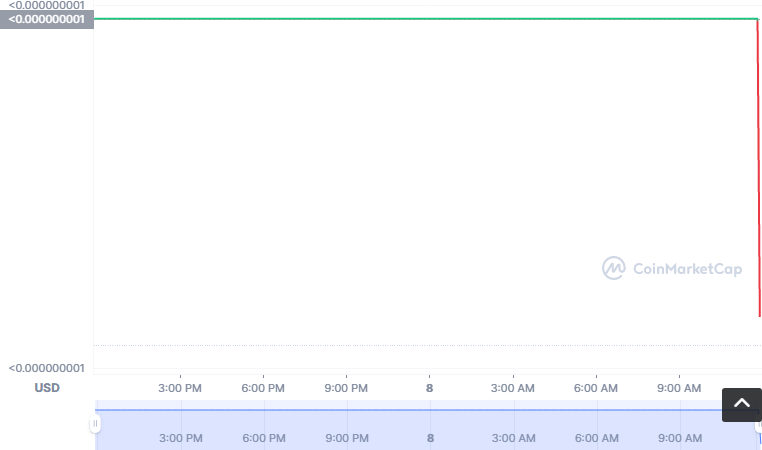
Task: Click the 9:00 AM main axis label
Action: point(678,387)
